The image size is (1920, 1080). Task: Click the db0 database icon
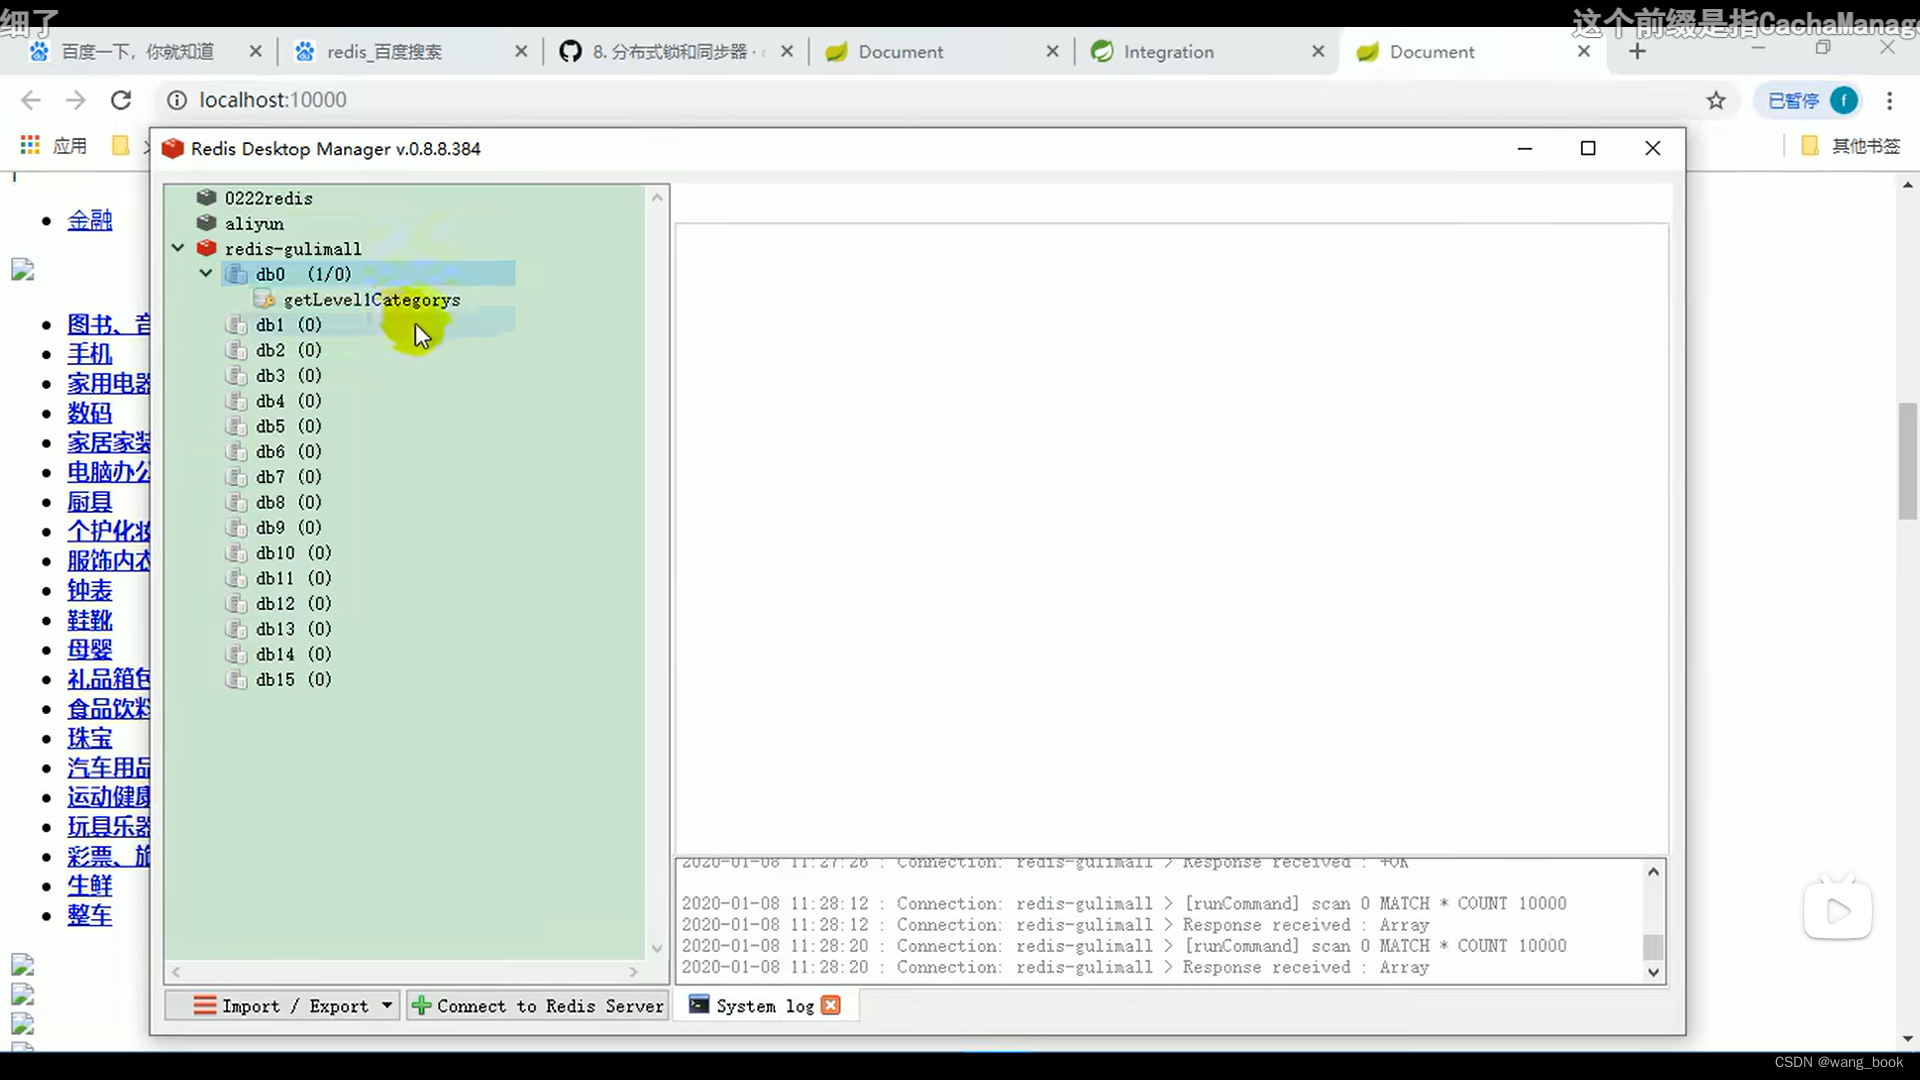click(x=237, y=274)
